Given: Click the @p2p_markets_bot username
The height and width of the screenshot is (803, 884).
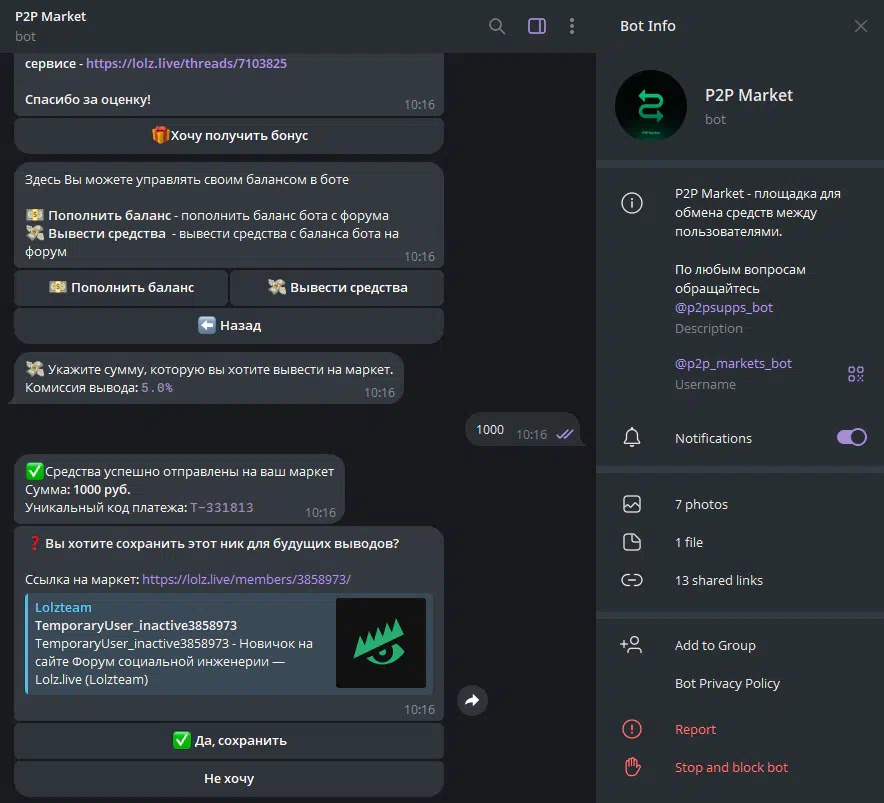Looking at the screenshot, I should [733, 363].
